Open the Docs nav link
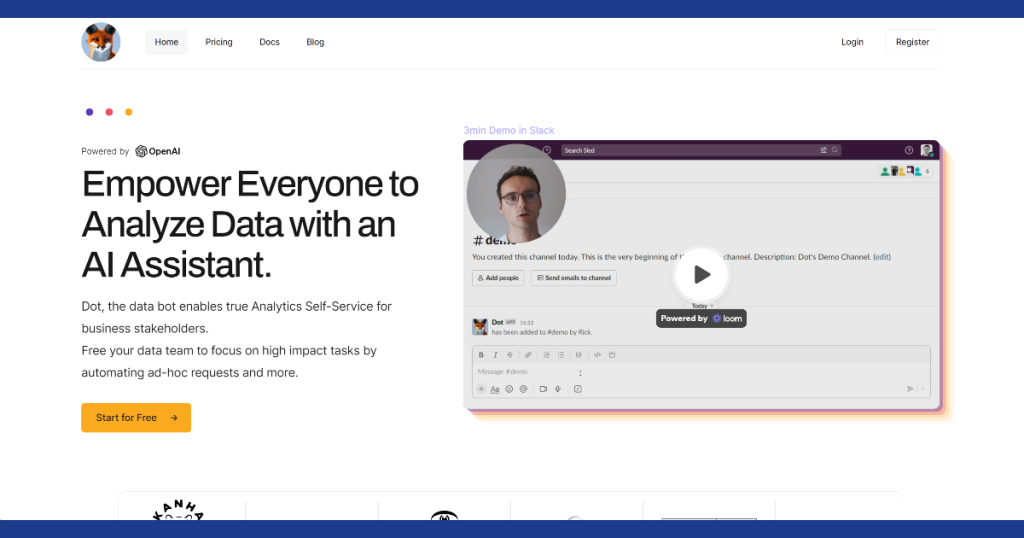 (269, 42)
